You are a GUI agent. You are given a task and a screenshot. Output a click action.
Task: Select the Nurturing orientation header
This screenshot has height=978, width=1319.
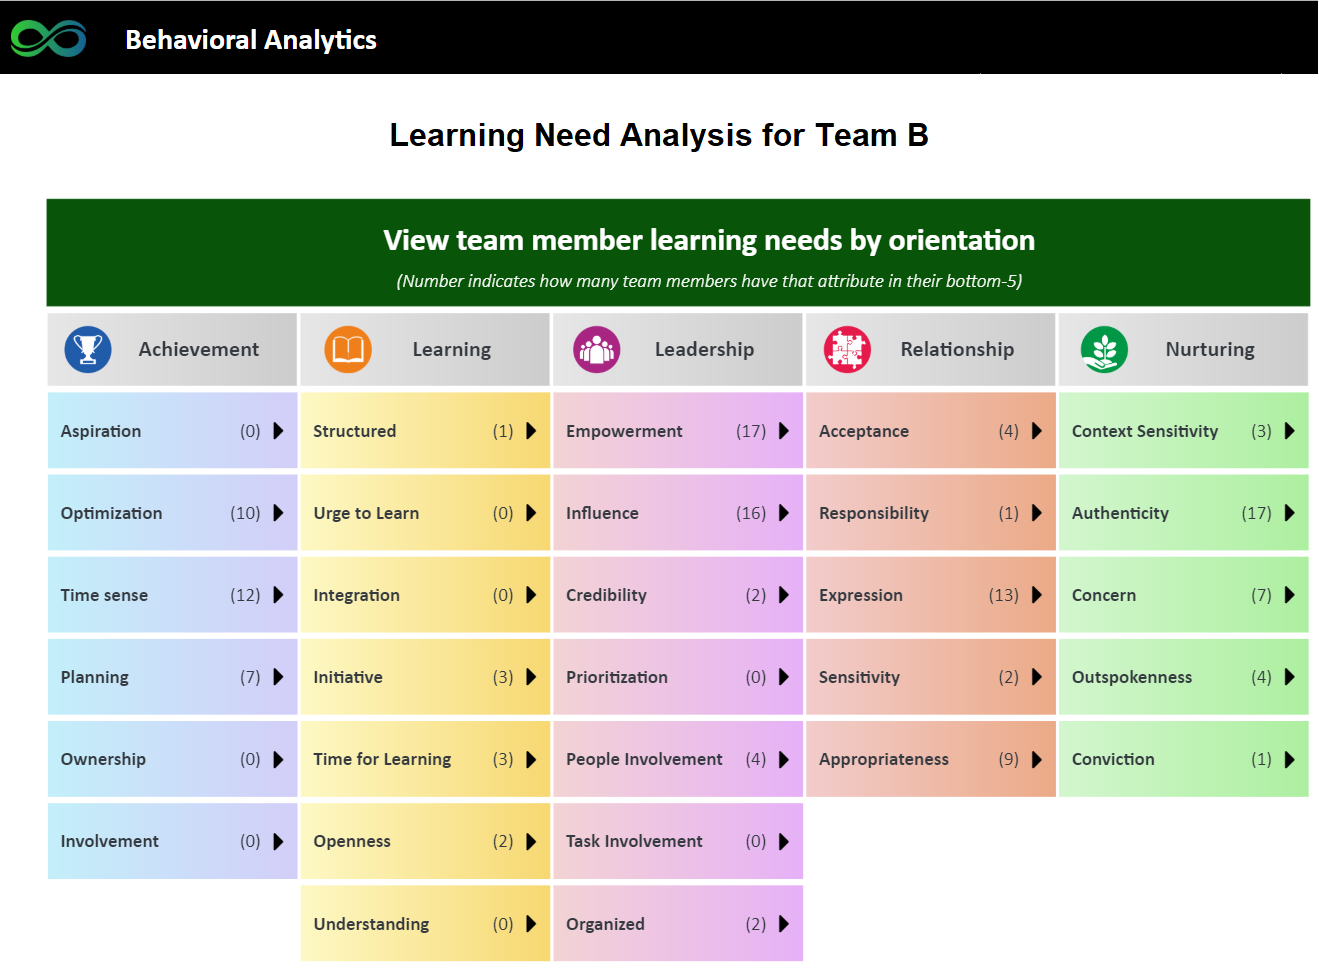pos(1184,349)
